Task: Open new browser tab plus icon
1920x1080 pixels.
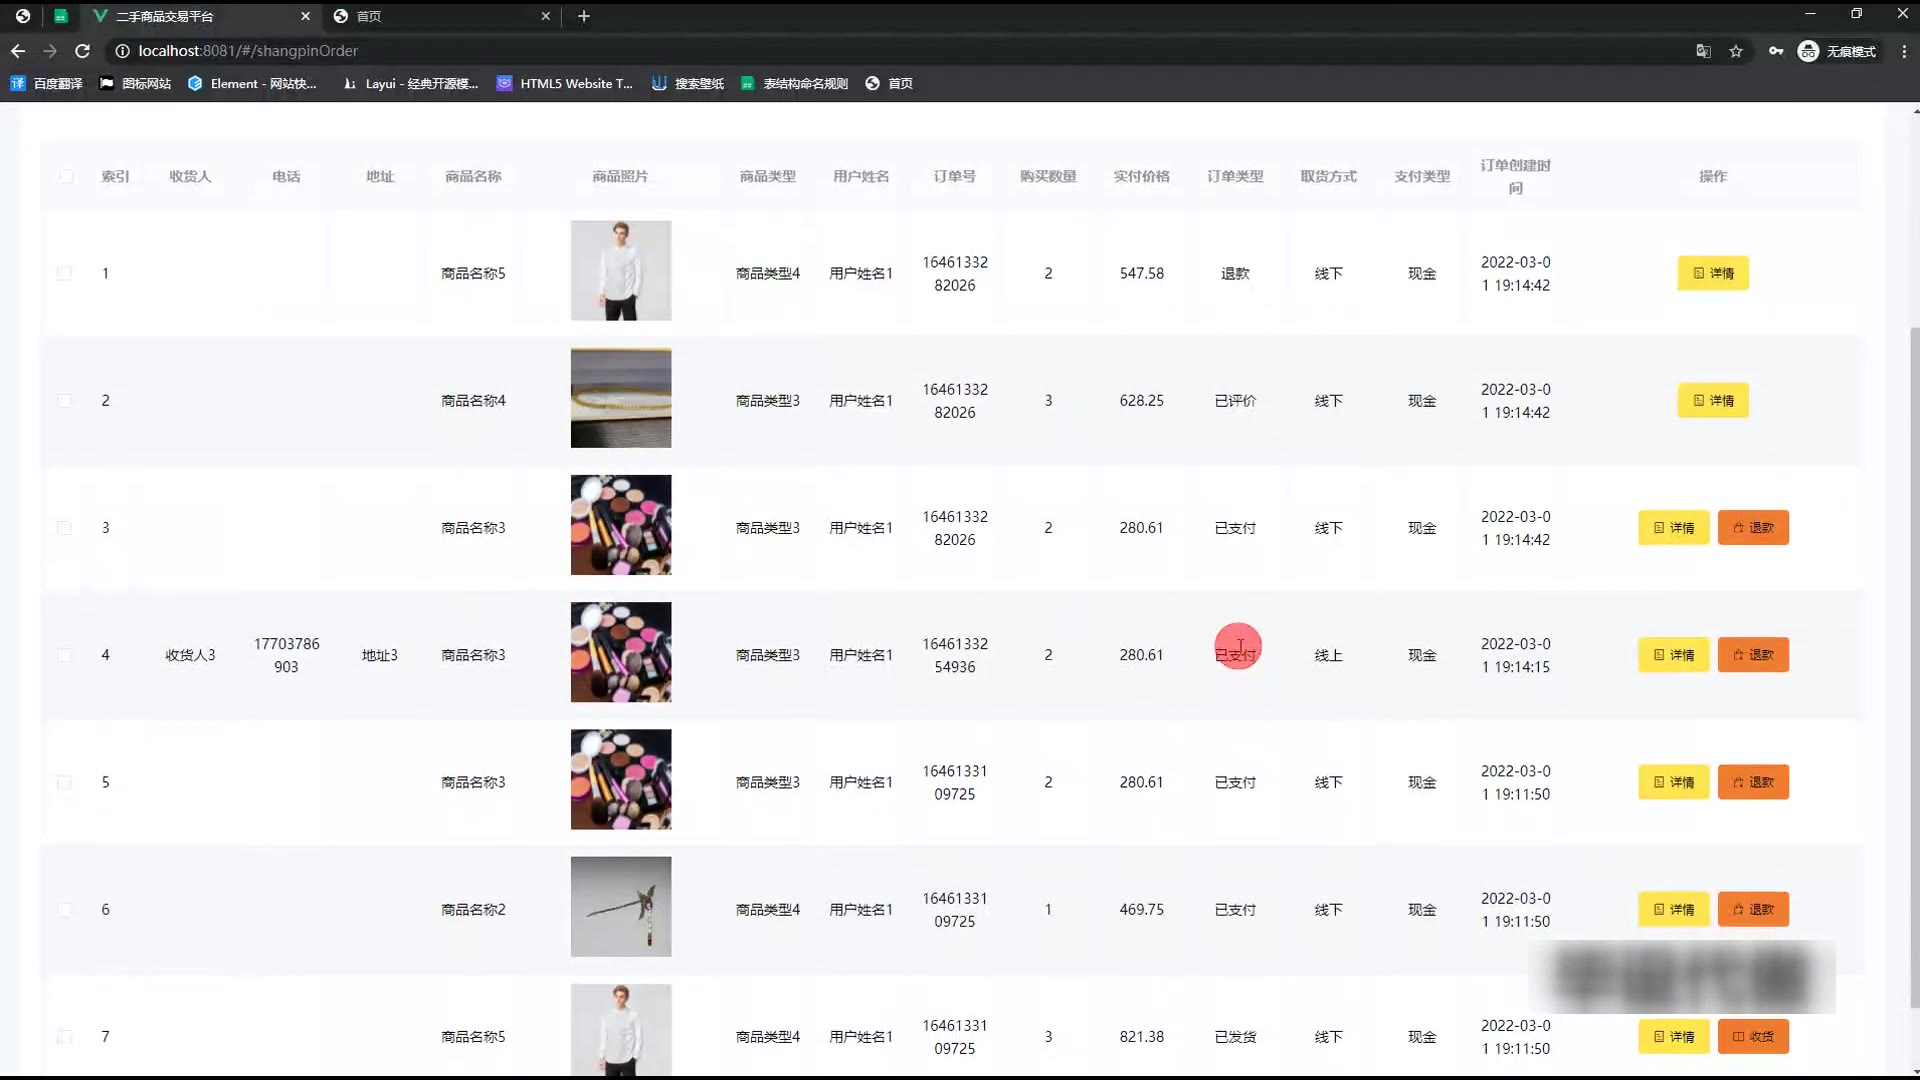Action: pyautogui.click(x=584, y=16)
